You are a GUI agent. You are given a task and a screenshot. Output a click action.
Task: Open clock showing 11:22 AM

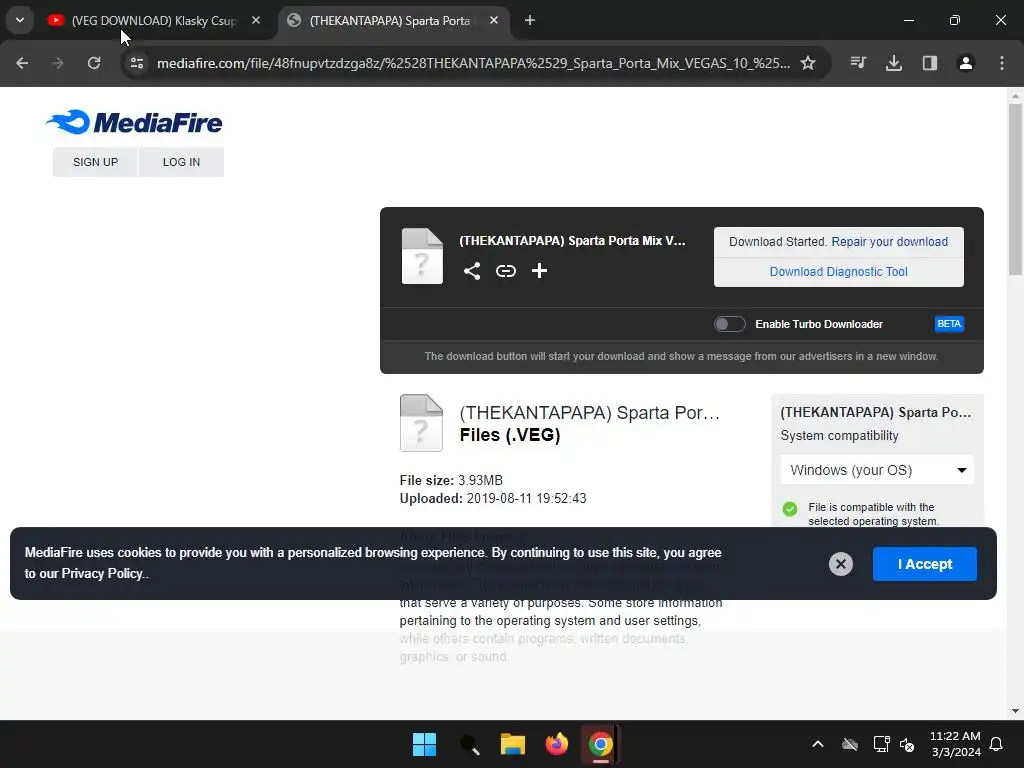point(955,744)
